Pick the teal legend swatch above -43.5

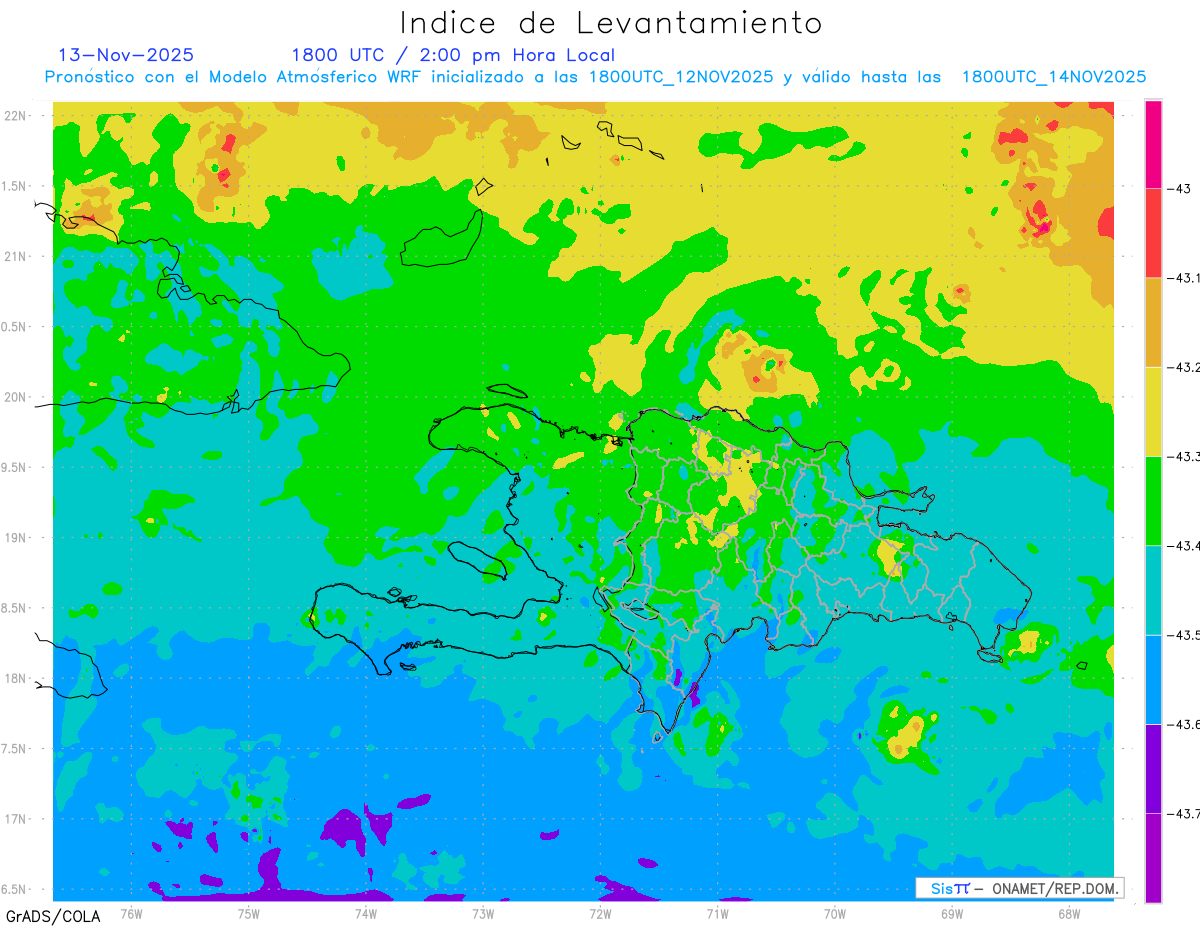click(1153, 590)
